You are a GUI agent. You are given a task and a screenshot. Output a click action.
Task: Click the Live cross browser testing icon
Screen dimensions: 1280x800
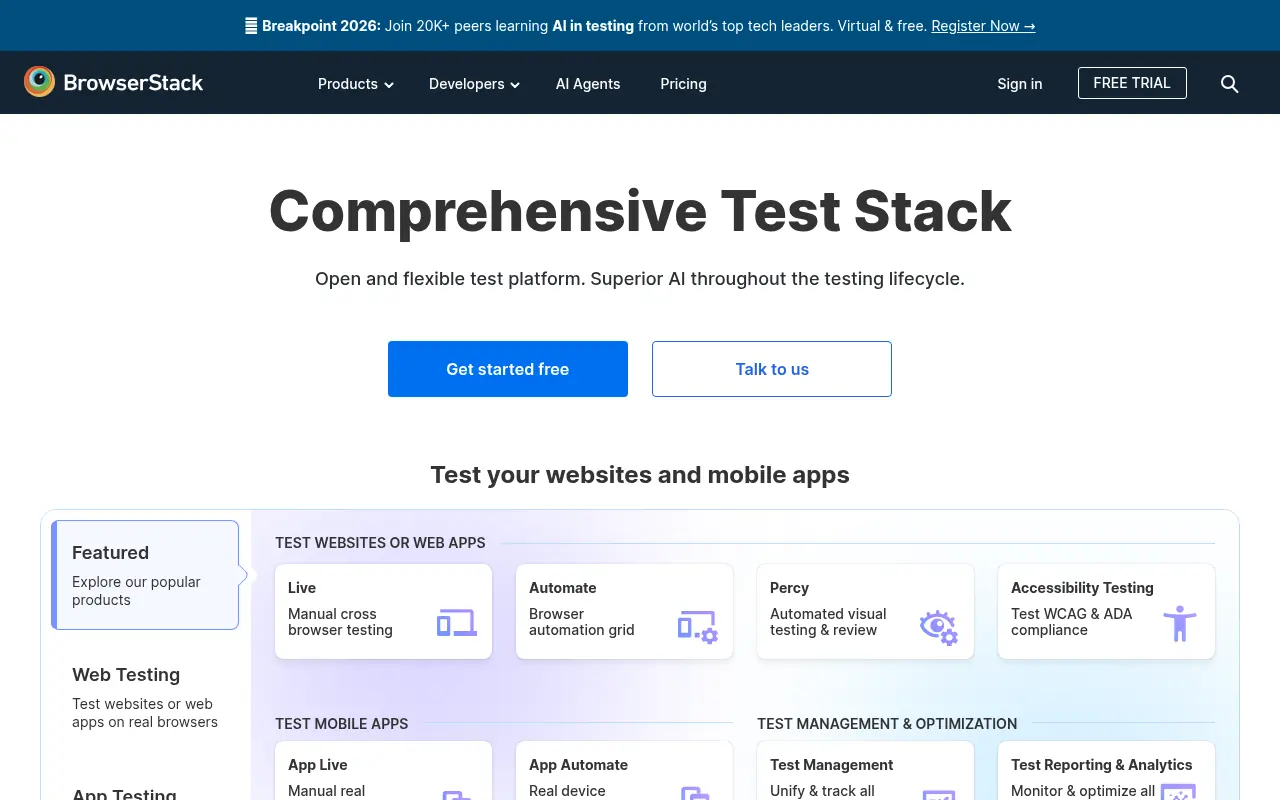point(456,621)
